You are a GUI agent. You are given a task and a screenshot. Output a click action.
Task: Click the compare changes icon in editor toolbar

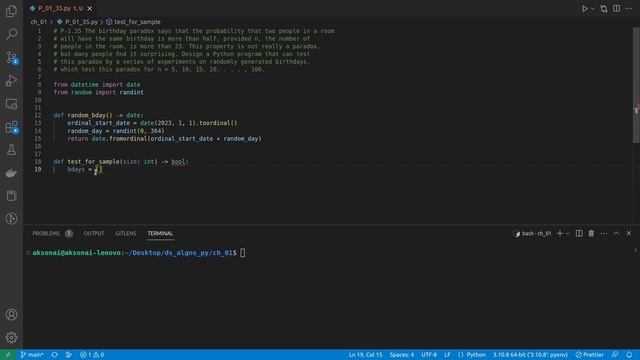tap(604, 9)
